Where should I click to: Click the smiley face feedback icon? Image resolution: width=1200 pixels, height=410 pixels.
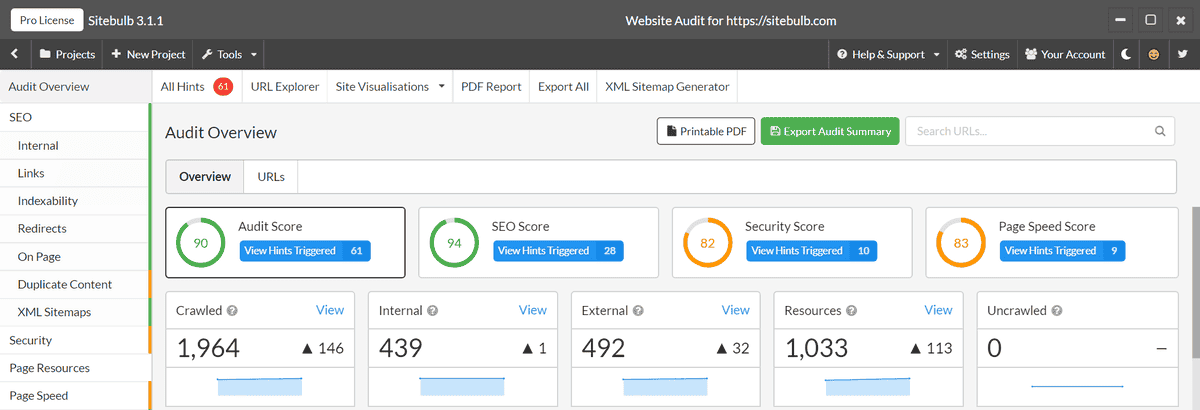pyautogui.click(x=1153, y=54)
